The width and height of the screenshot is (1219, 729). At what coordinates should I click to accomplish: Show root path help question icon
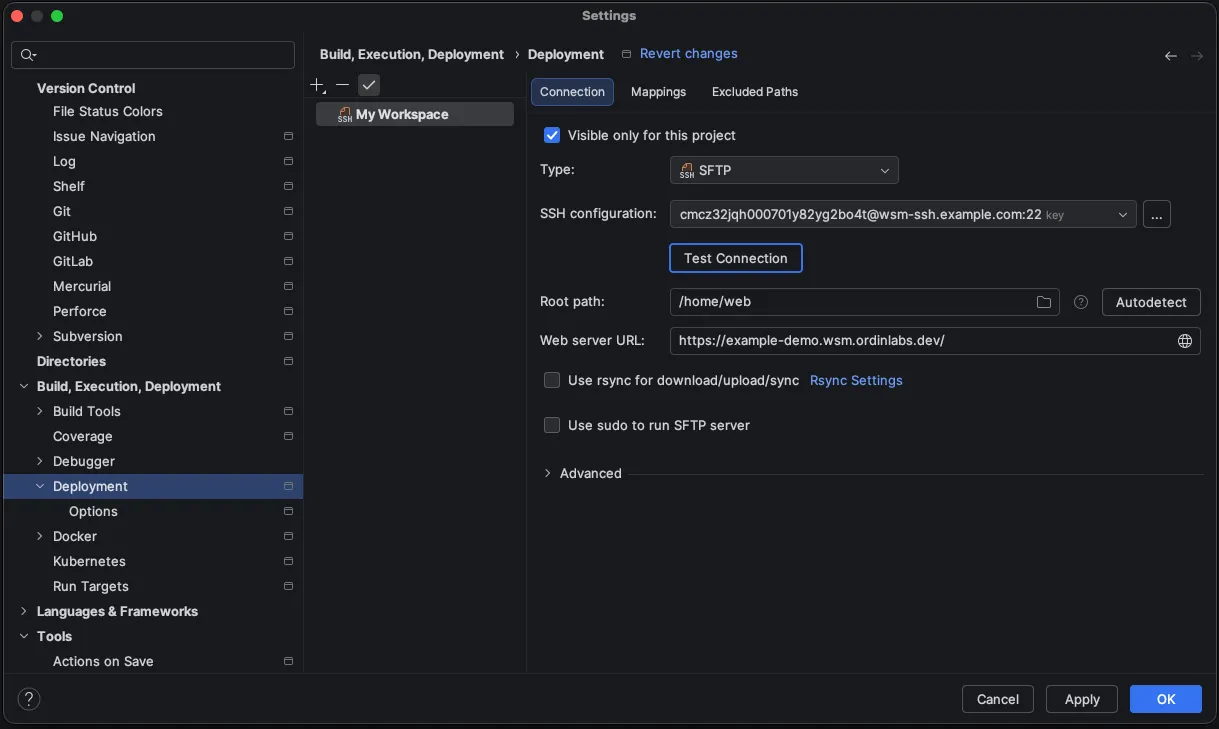tap(1080, 302)
